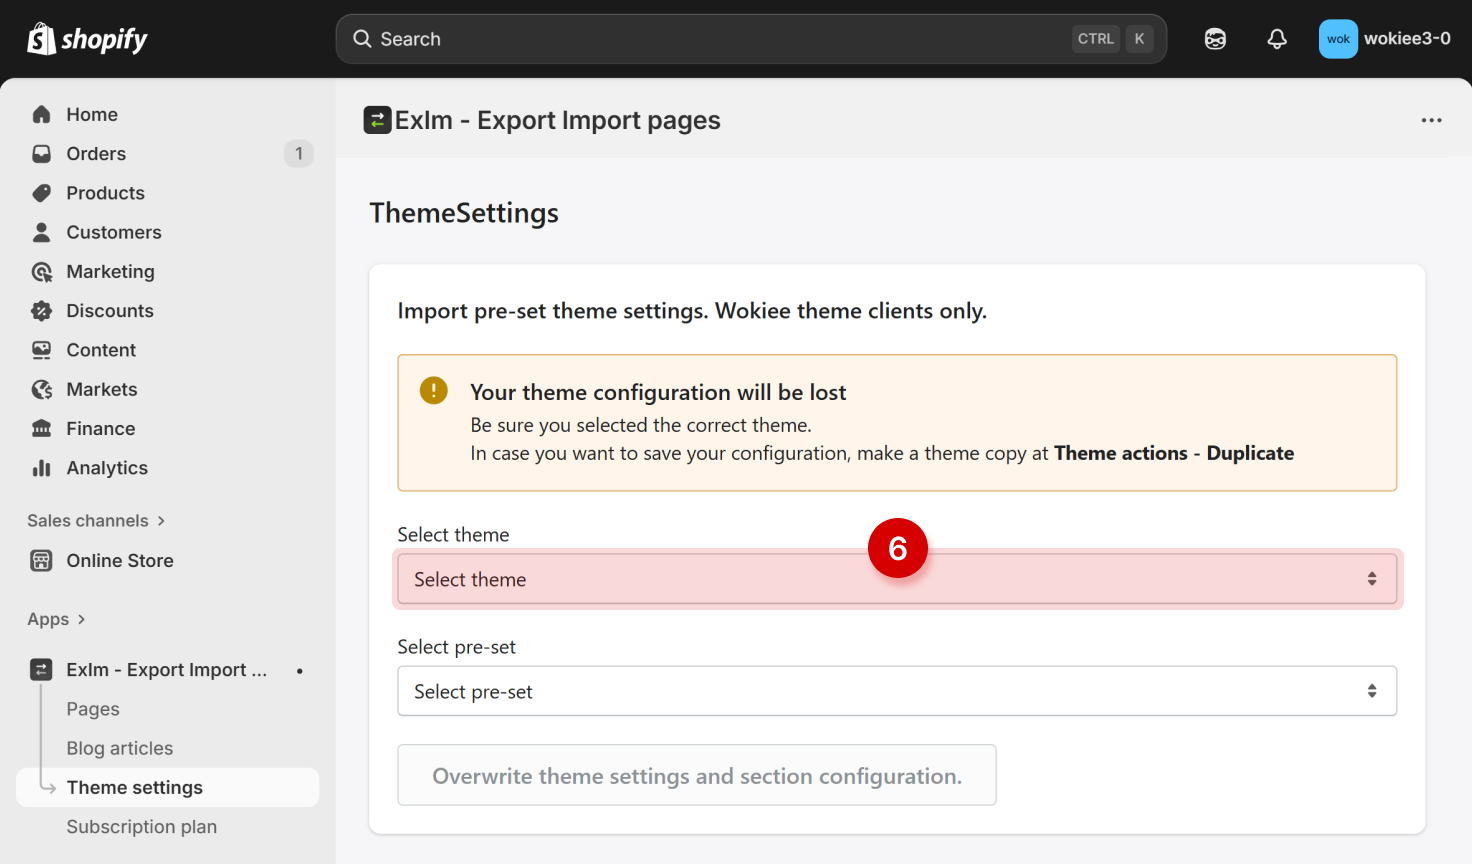The width and height of the screenshot is (1472, 864).
Task: Open the Select pre-set dropdown
Action: click(896, 692)
